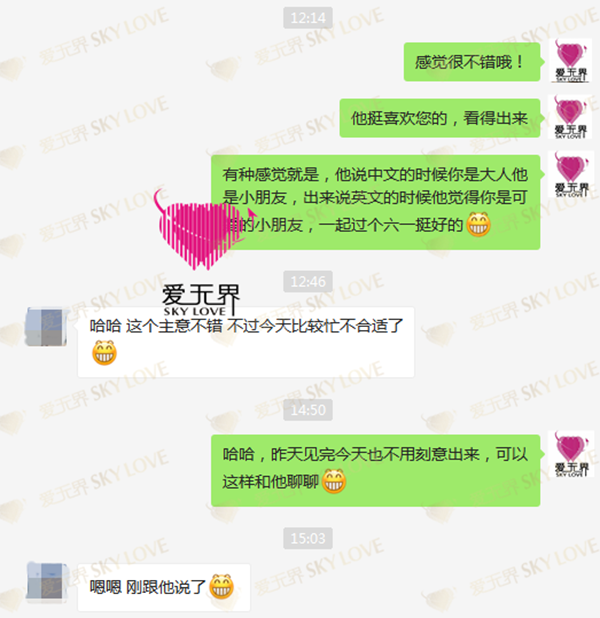The image size is (600, 618).
Task: Click the grinning emoji after 这样和他聊聊
Action: (x=334, y=481)
